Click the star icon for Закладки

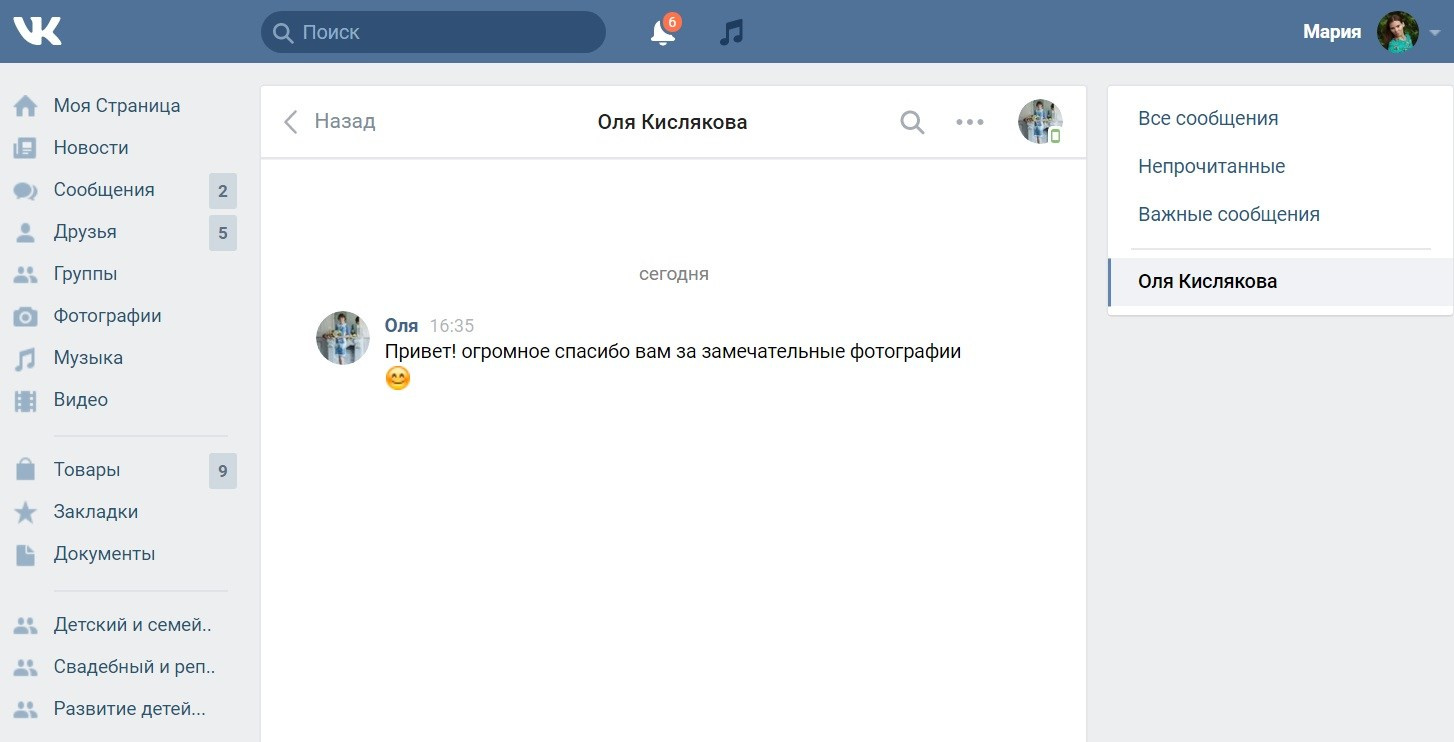coord(25,512)
